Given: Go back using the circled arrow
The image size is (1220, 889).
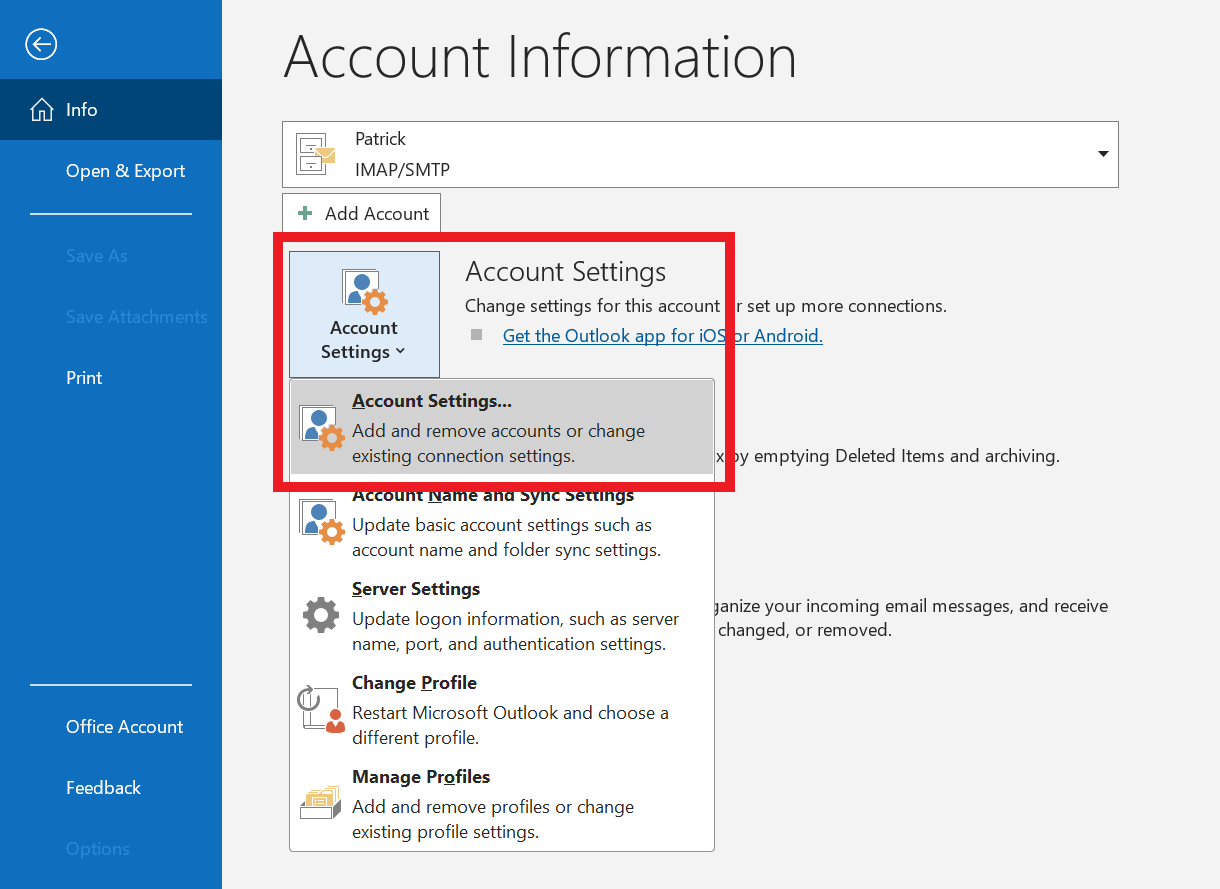Looking at the screenshot, I should (x=41, y=44).
